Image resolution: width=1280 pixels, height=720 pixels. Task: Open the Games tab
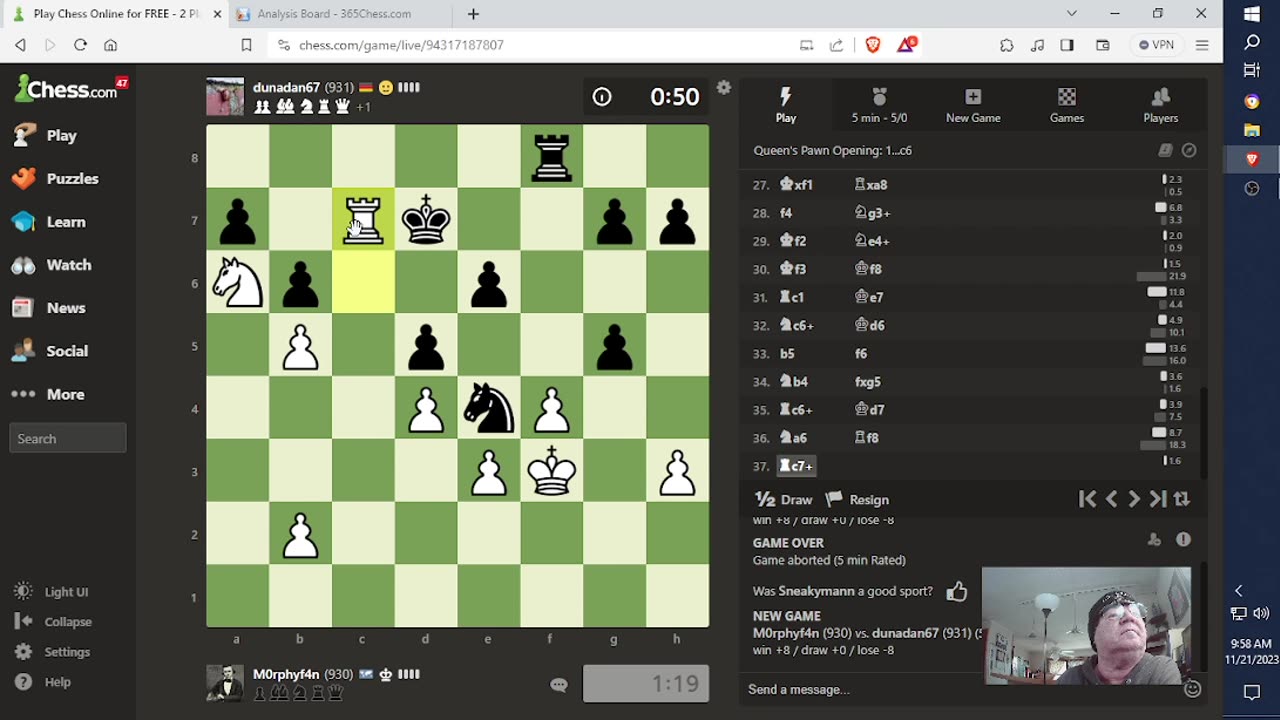pos(1067,105)
